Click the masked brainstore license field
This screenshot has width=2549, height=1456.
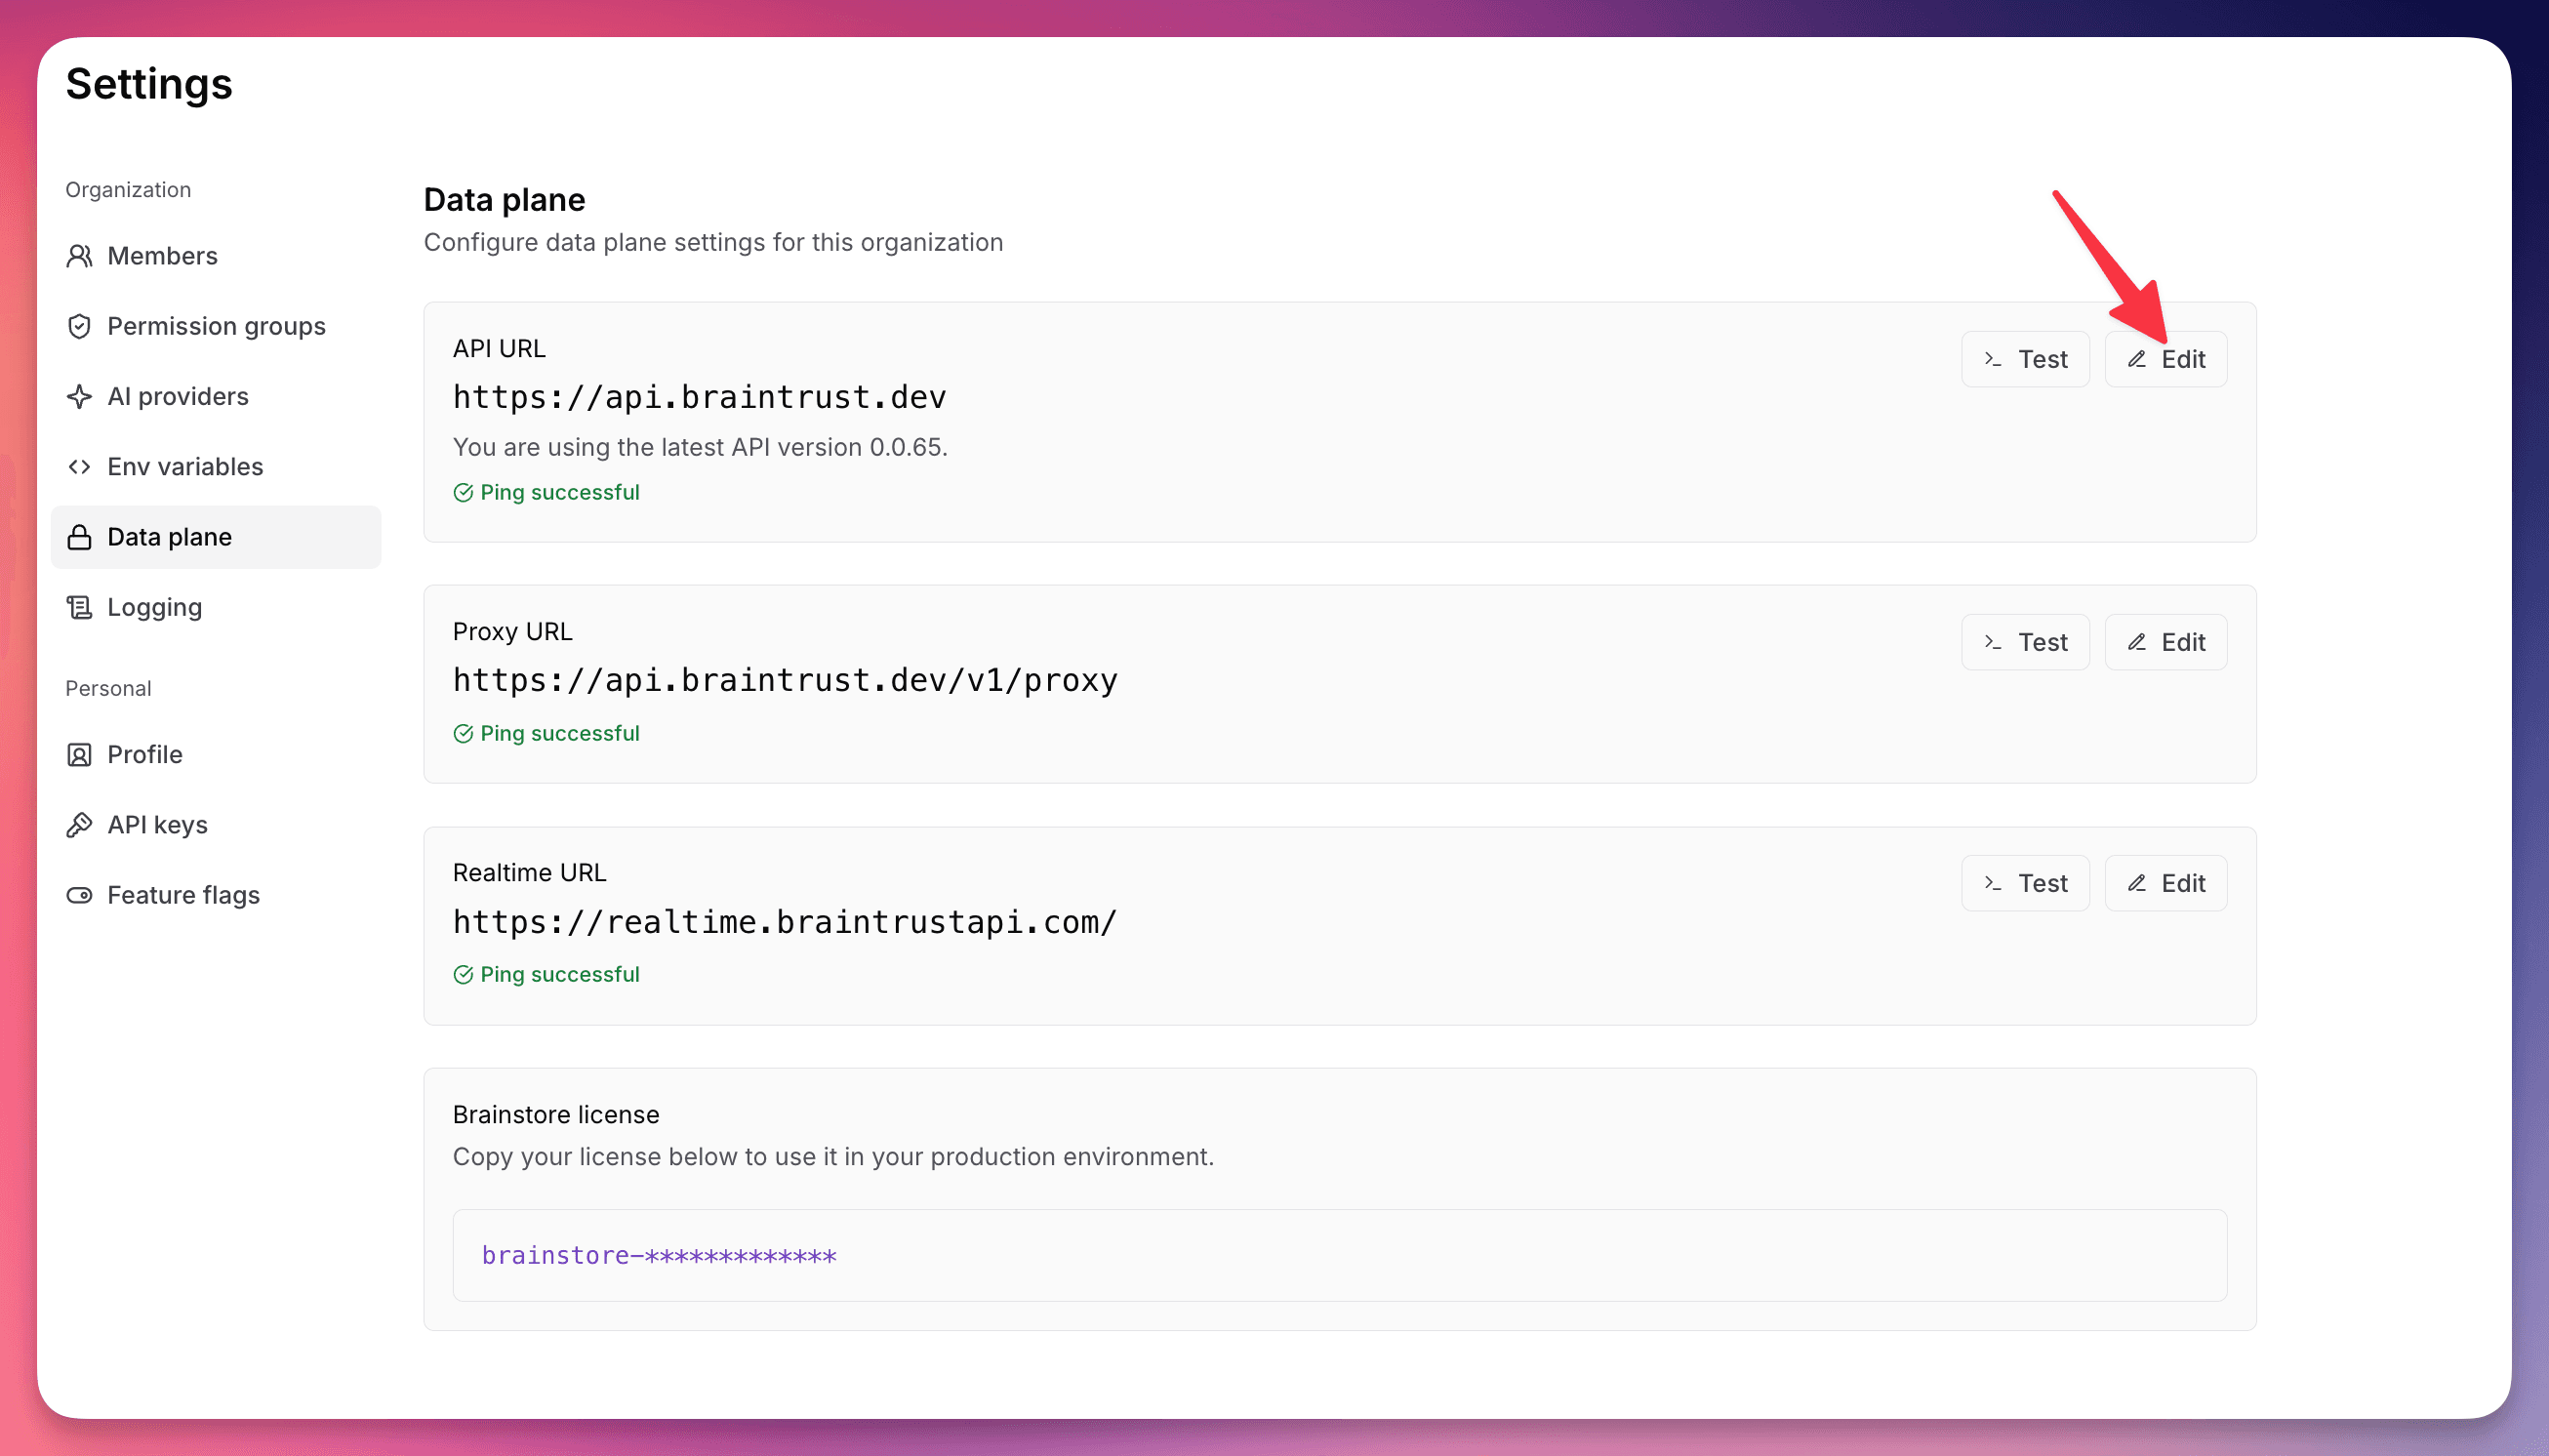1340,1255
